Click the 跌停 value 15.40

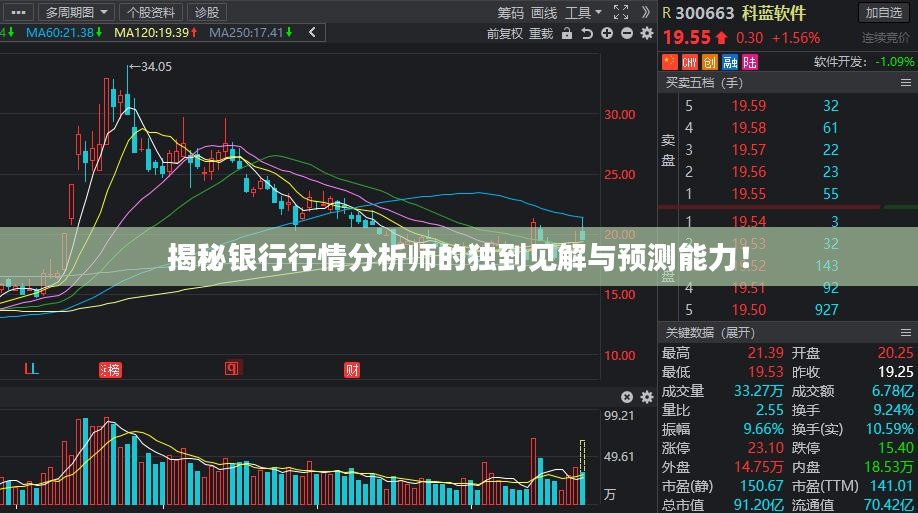895,448
